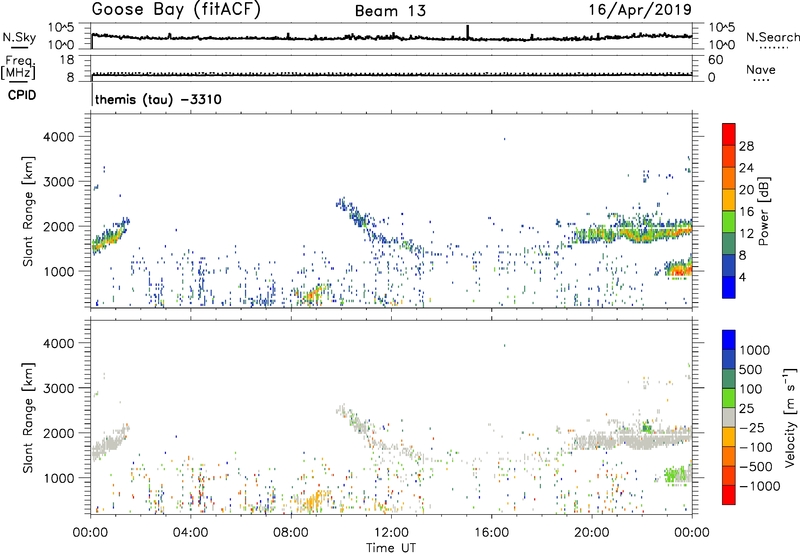Click the N.Sky legend label
This screenshot has width=800, height=554.
pos(19,37)
